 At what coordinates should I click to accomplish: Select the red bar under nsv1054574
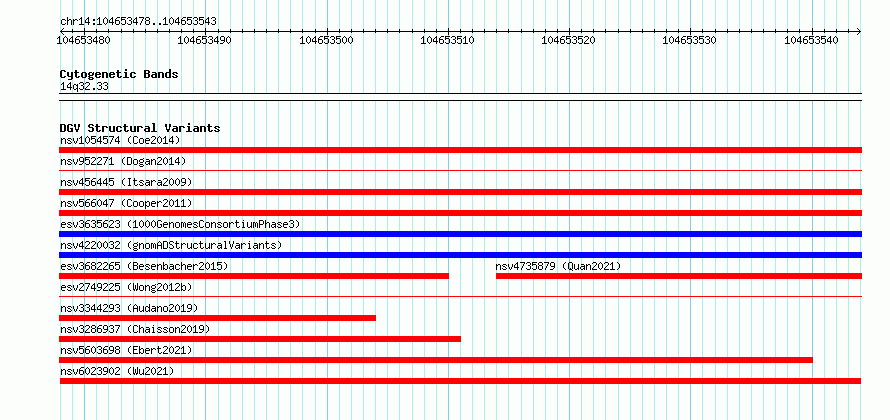(460, 150)
